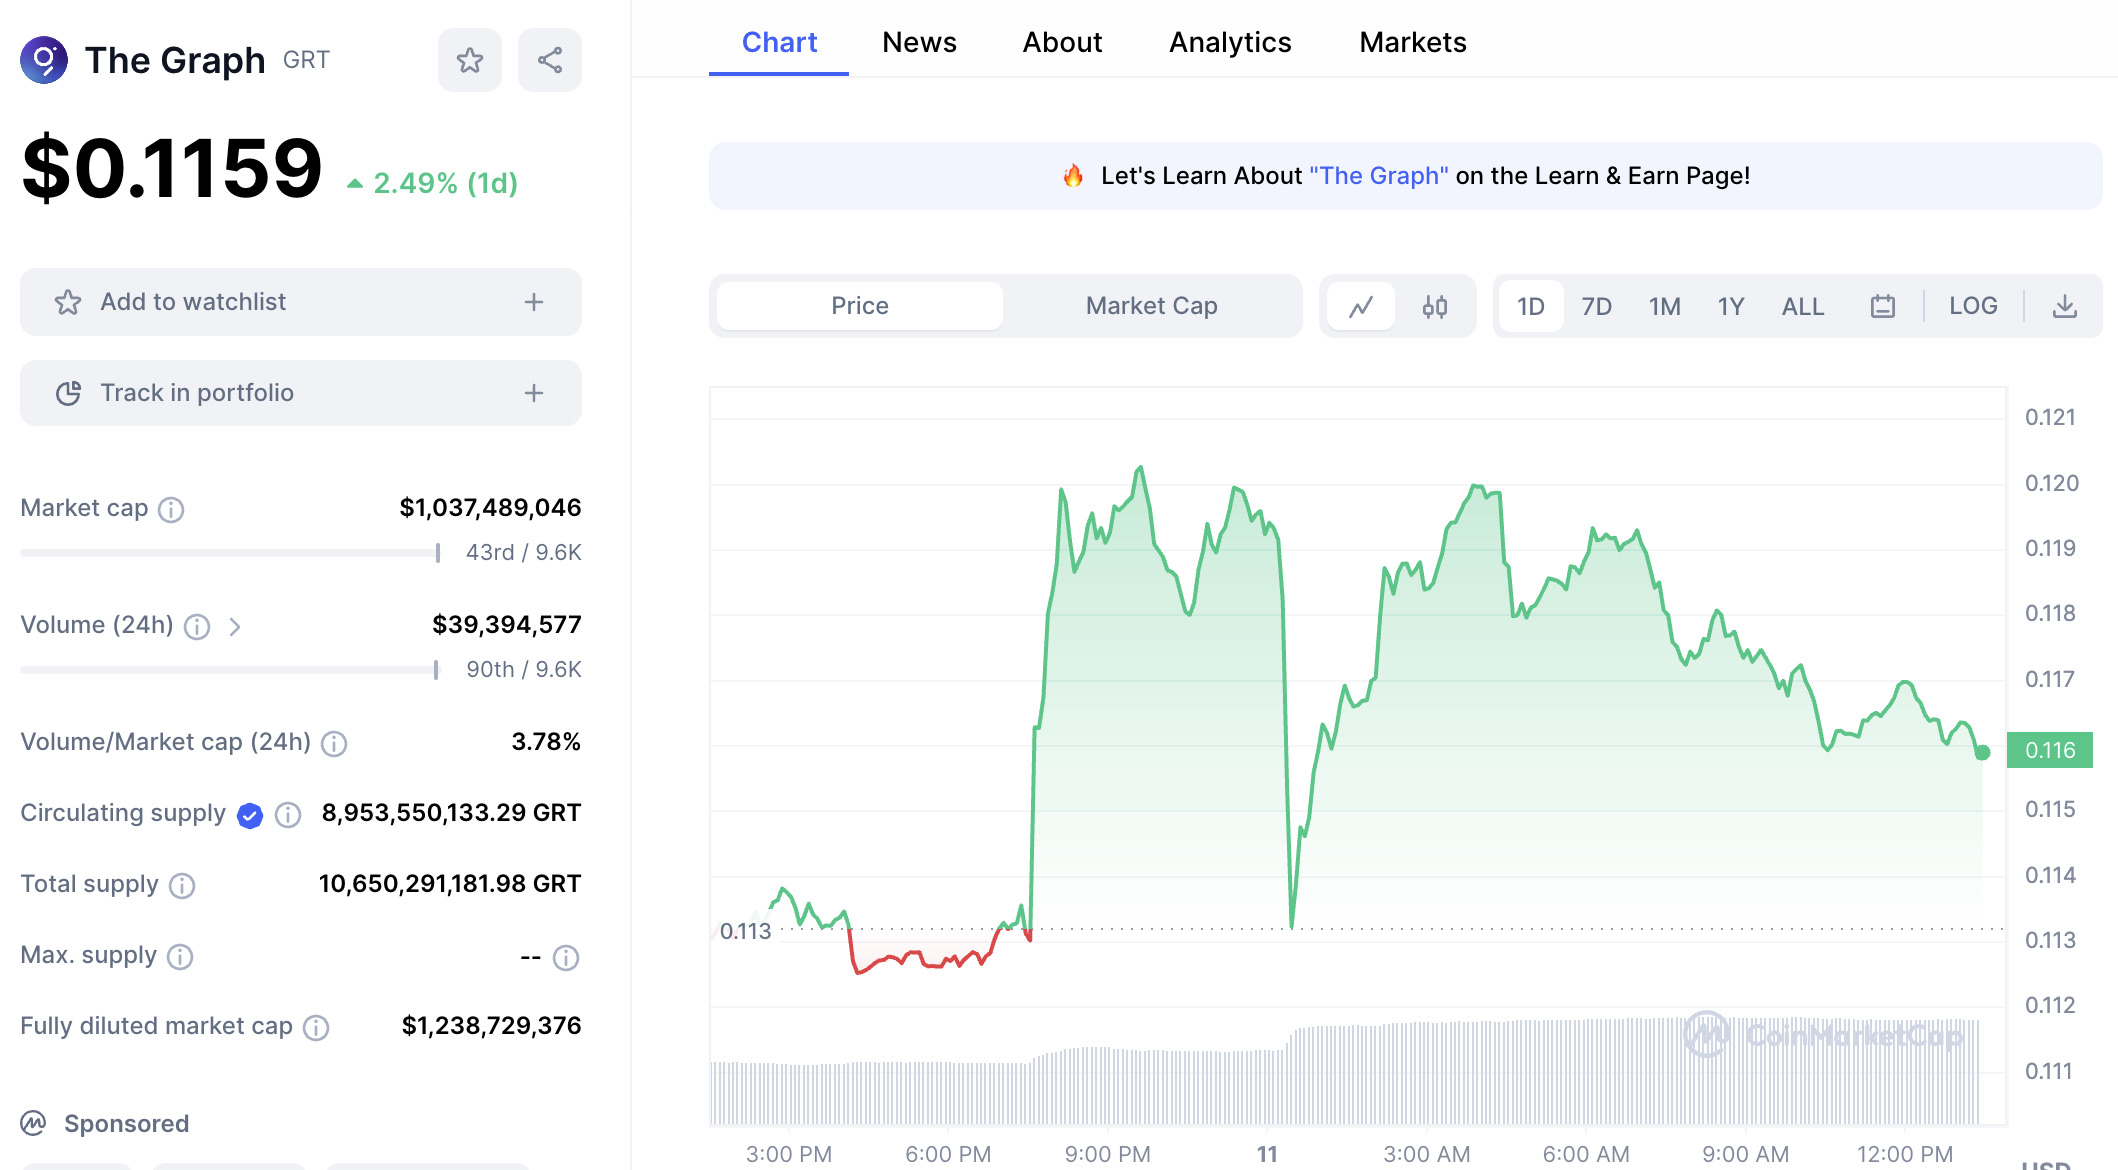Open the share options icon
The height and width of the screenshot is (1170, 2118).
click(x=549, y=60)
